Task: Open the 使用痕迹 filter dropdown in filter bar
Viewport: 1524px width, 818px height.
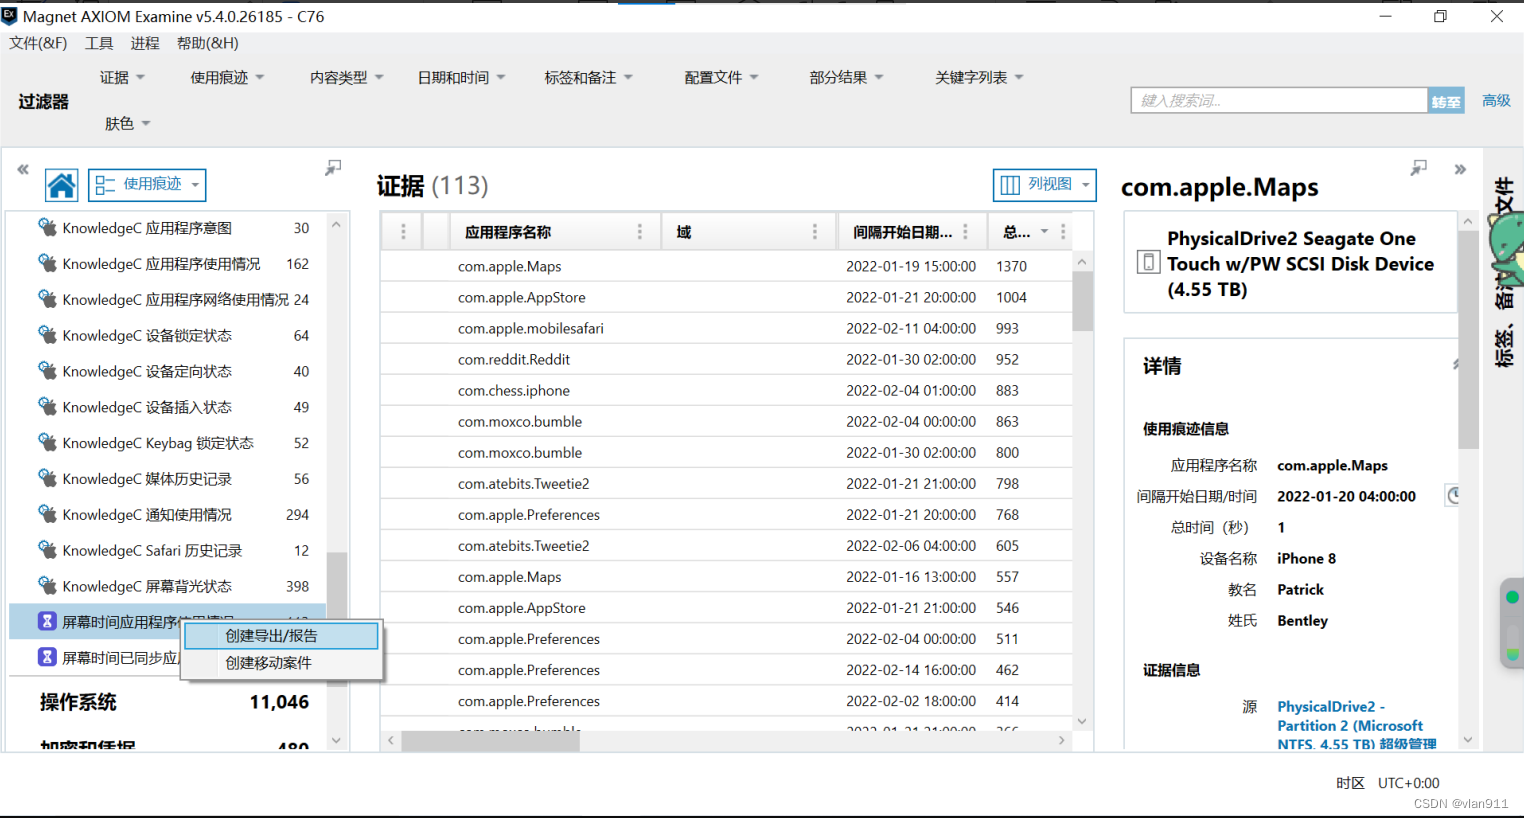Action: 227,77
